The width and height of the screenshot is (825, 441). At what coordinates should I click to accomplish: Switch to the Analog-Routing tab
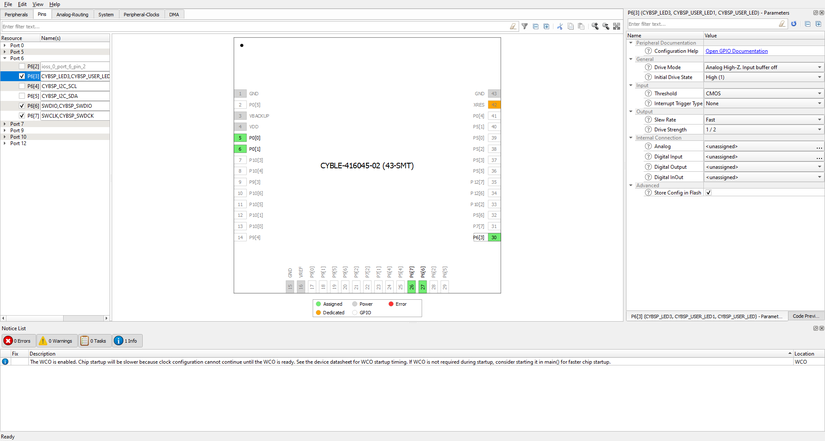(x=72, y=15)
